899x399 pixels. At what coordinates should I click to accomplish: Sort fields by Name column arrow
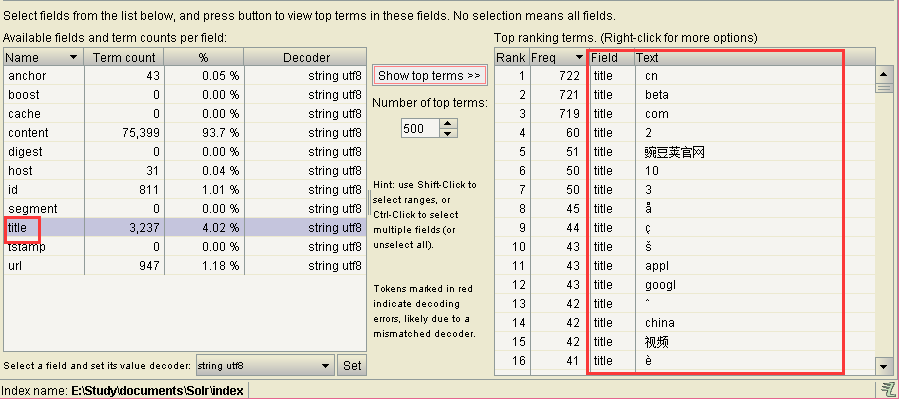tap(73, 57)
